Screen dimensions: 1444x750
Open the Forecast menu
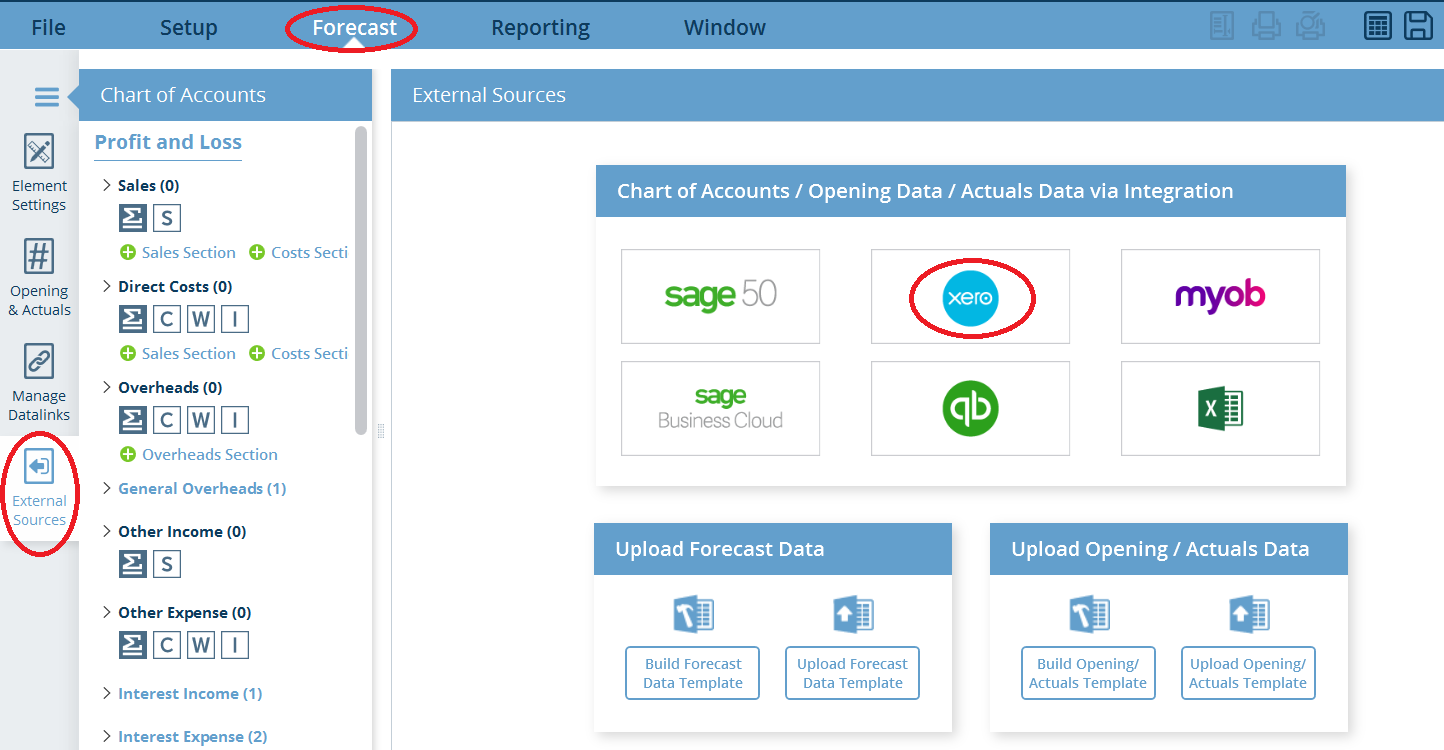[x=354, y=27]
